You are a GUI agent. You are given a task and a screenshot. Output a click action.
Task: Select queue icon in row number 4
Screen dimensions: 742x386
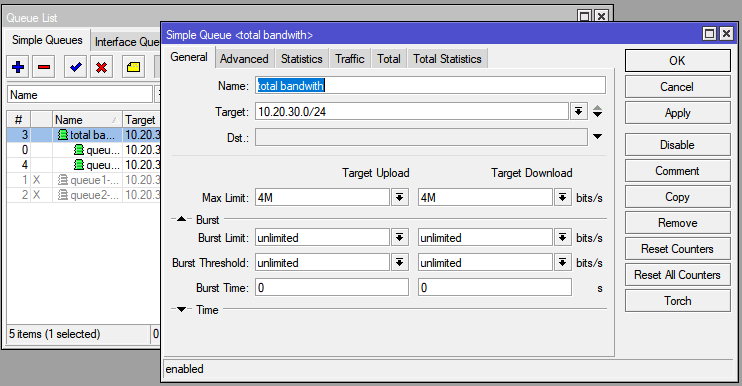(79, 165)
